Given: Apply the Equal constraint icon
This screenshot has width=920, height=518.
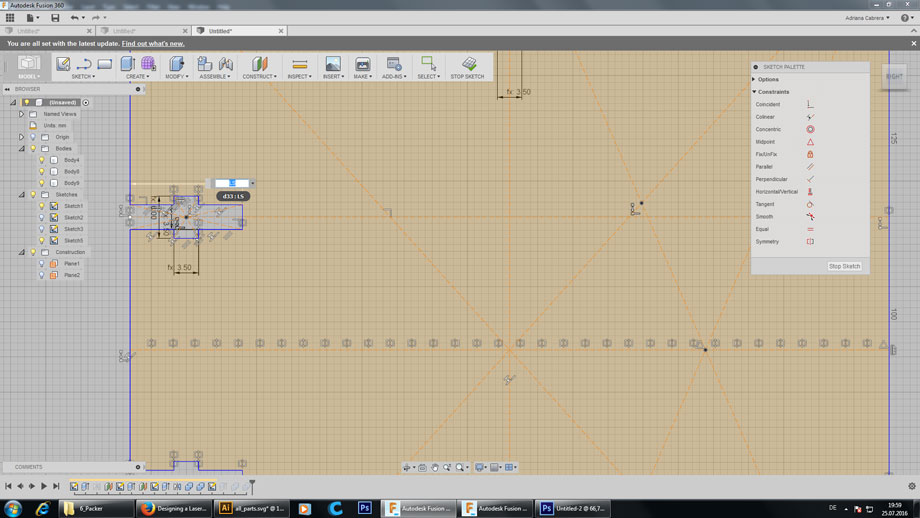Looking at the screenshot, I should pos(810,229).
